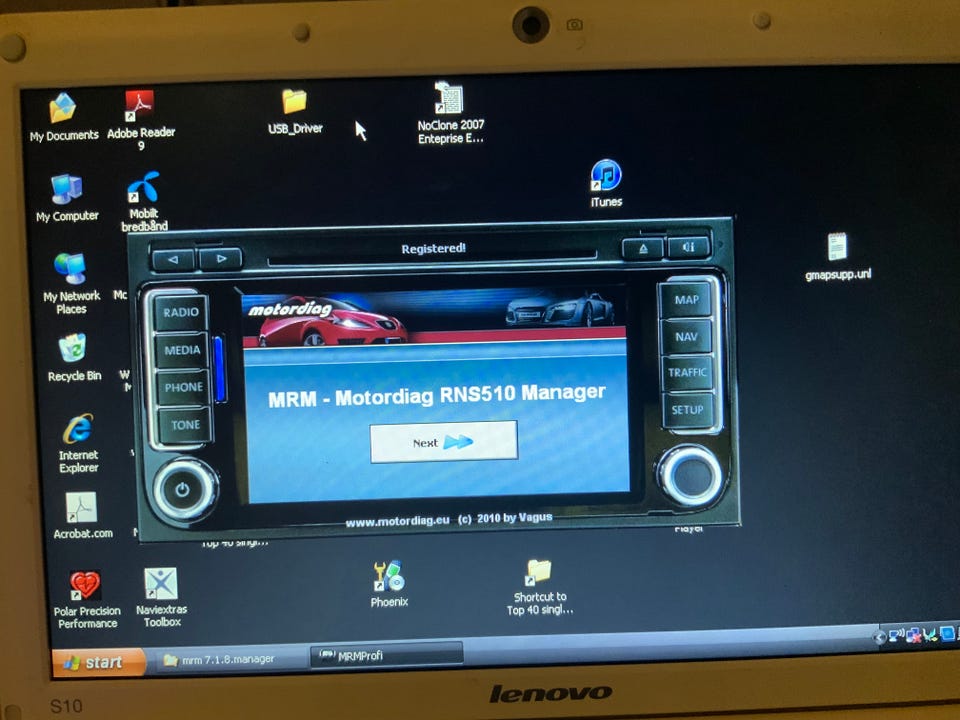Select the MAP button on the RNS510 panel
The width and height of the screenshot is (960, 720).
click(686, 299)
